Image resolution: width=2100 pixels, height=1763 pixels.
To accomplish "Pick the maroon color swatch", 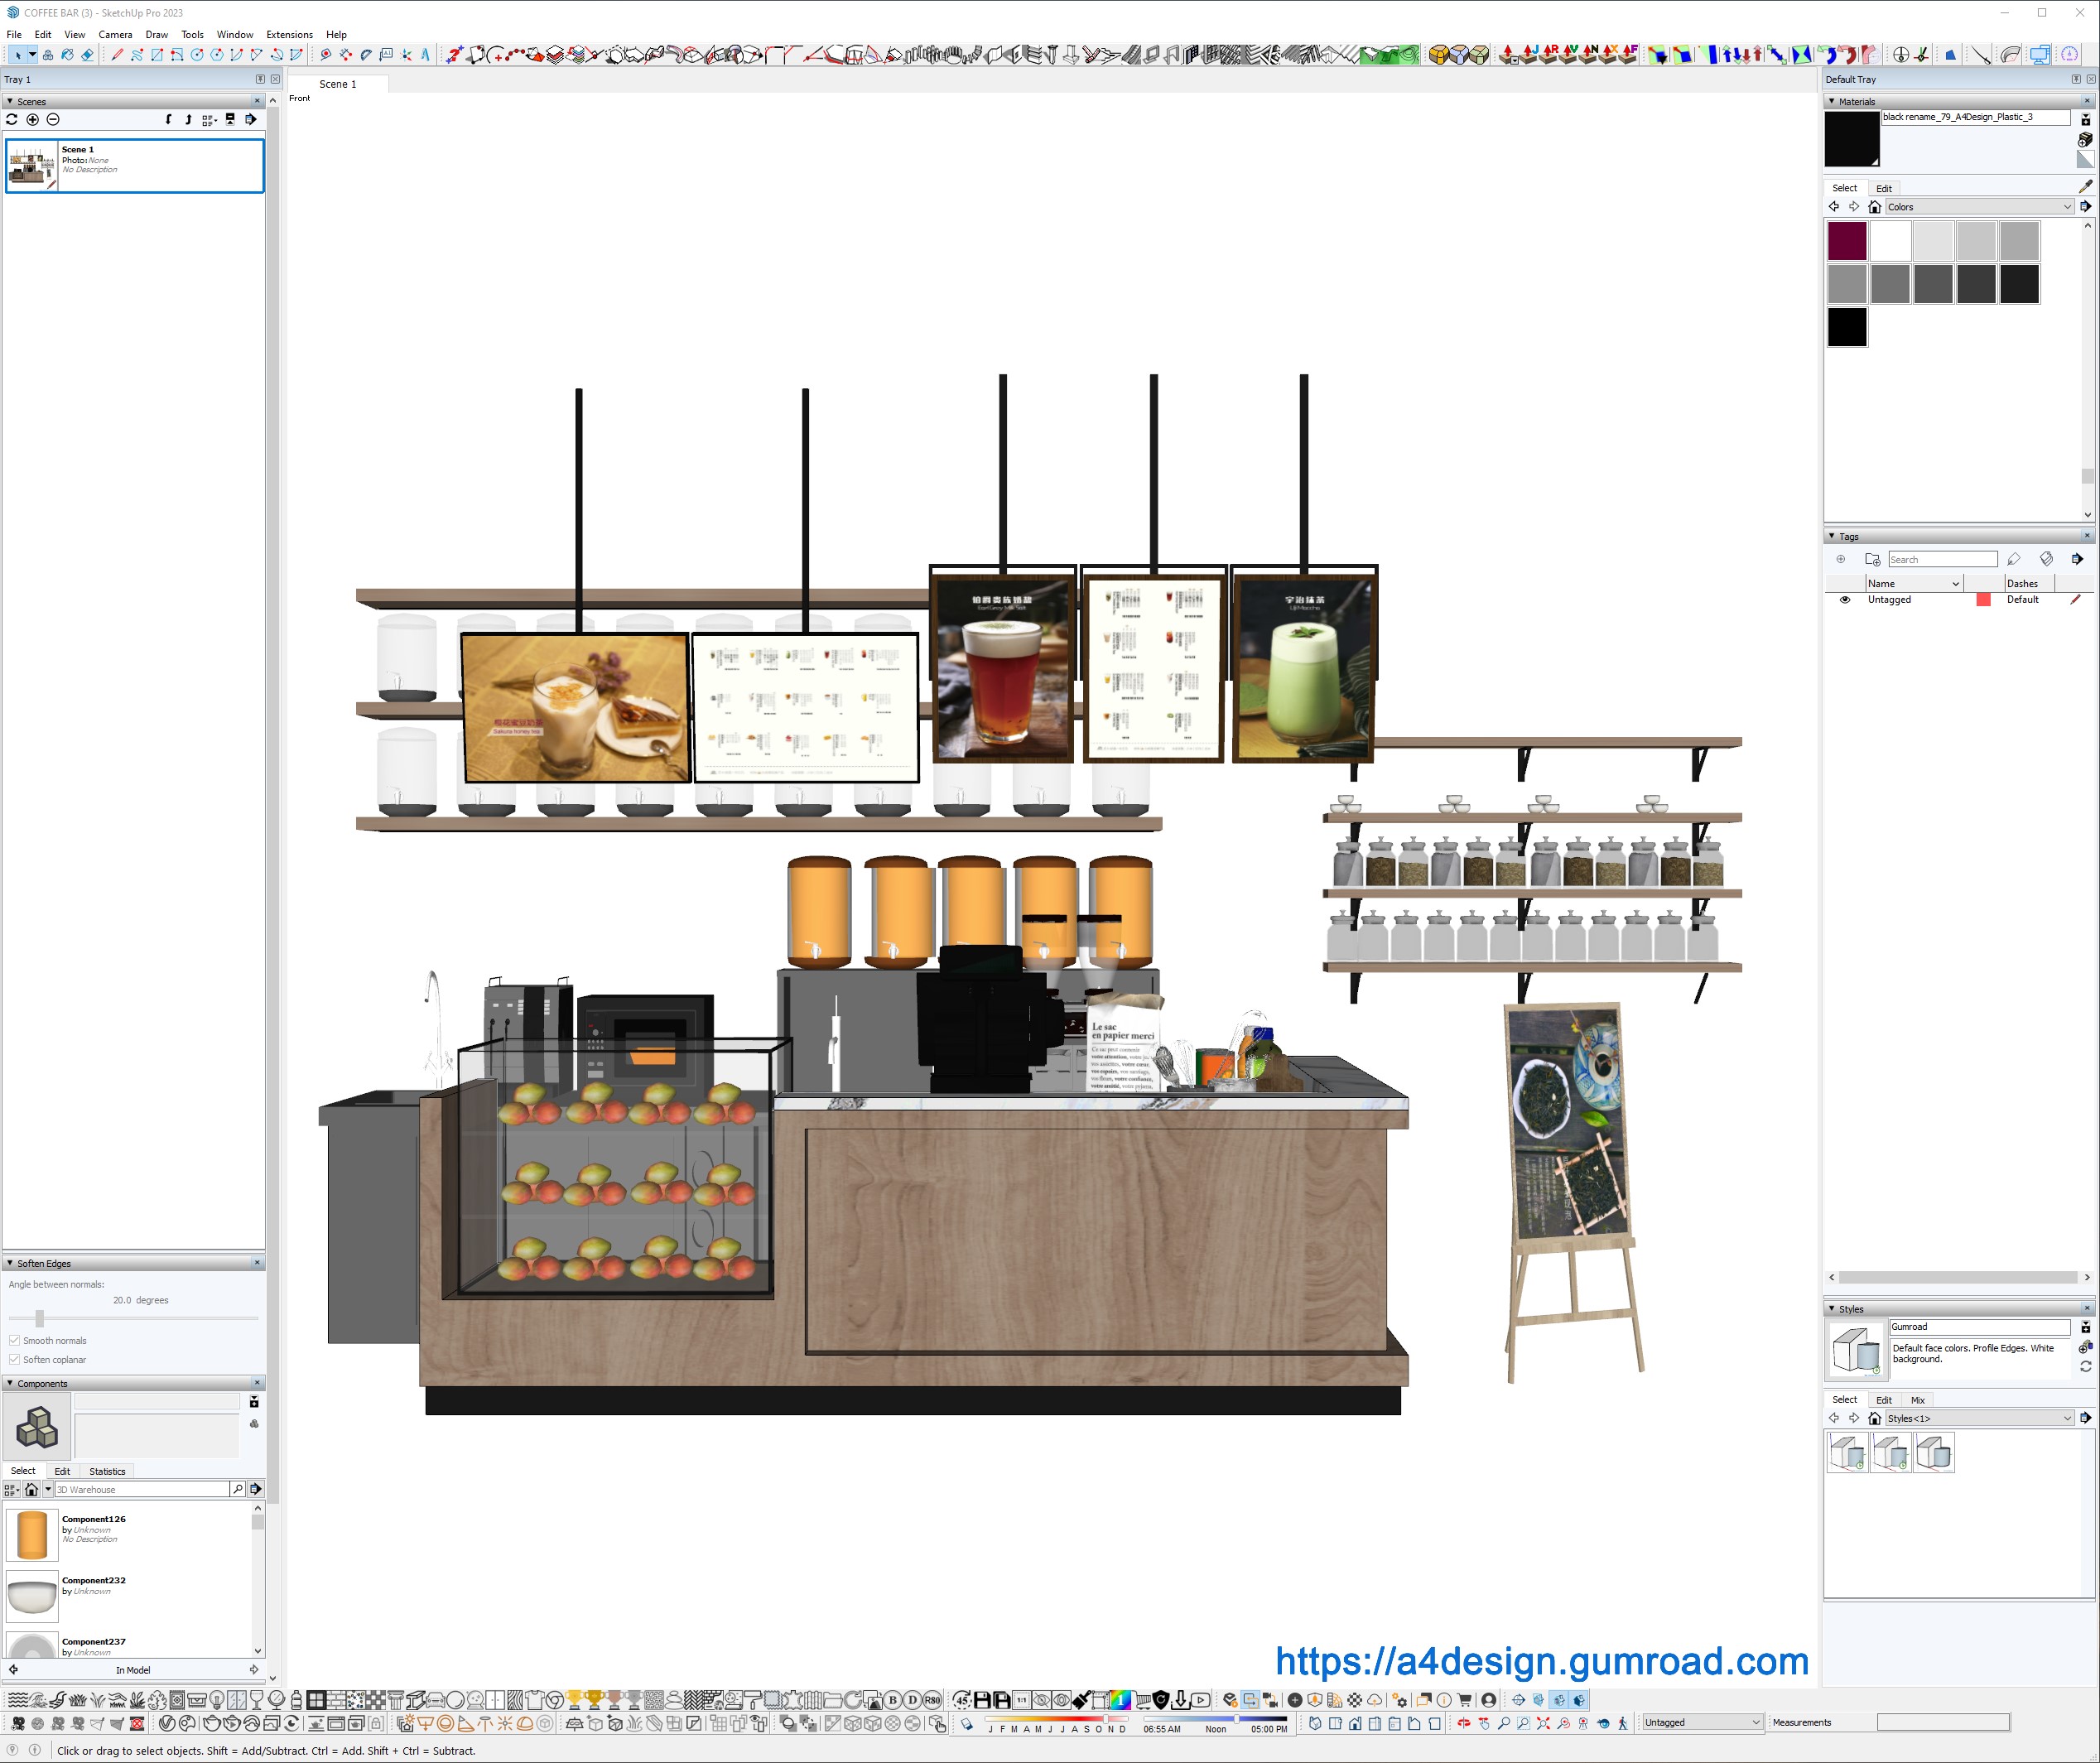I will pyautogui.click(x=1847, y=241).
